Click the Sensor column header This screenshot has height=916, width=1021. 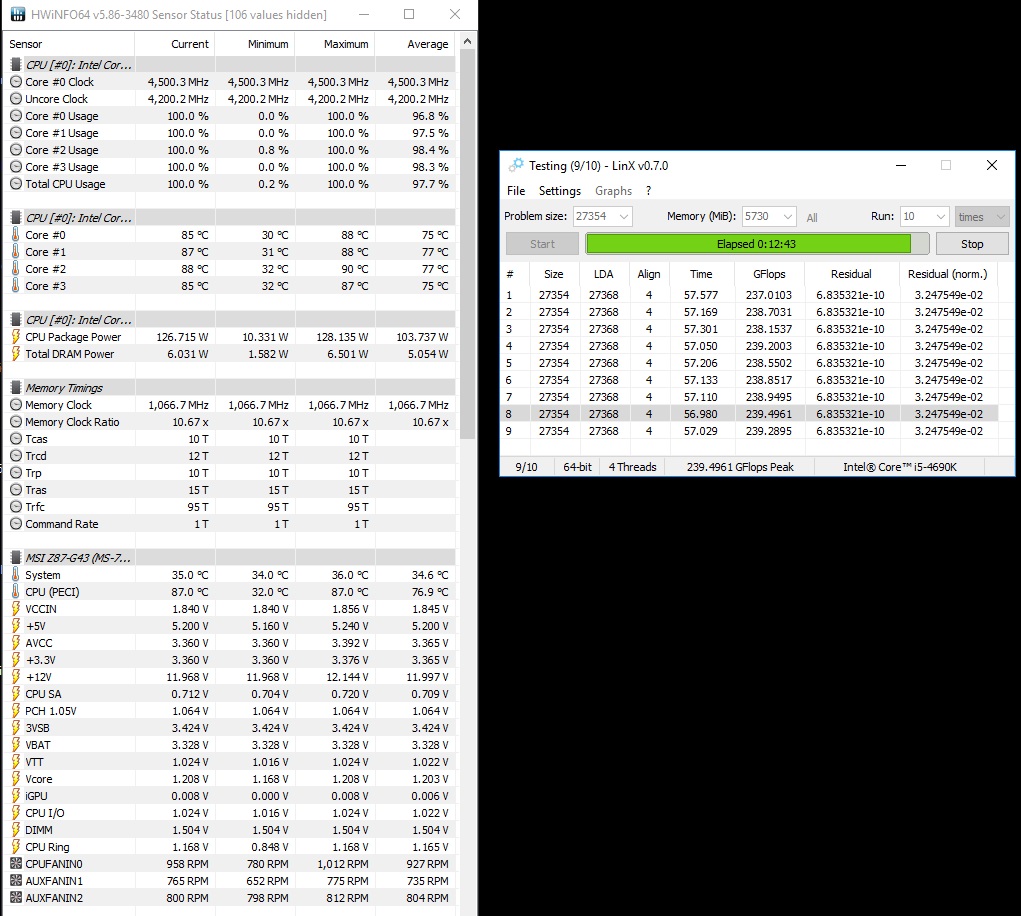[x=68, y=44]
